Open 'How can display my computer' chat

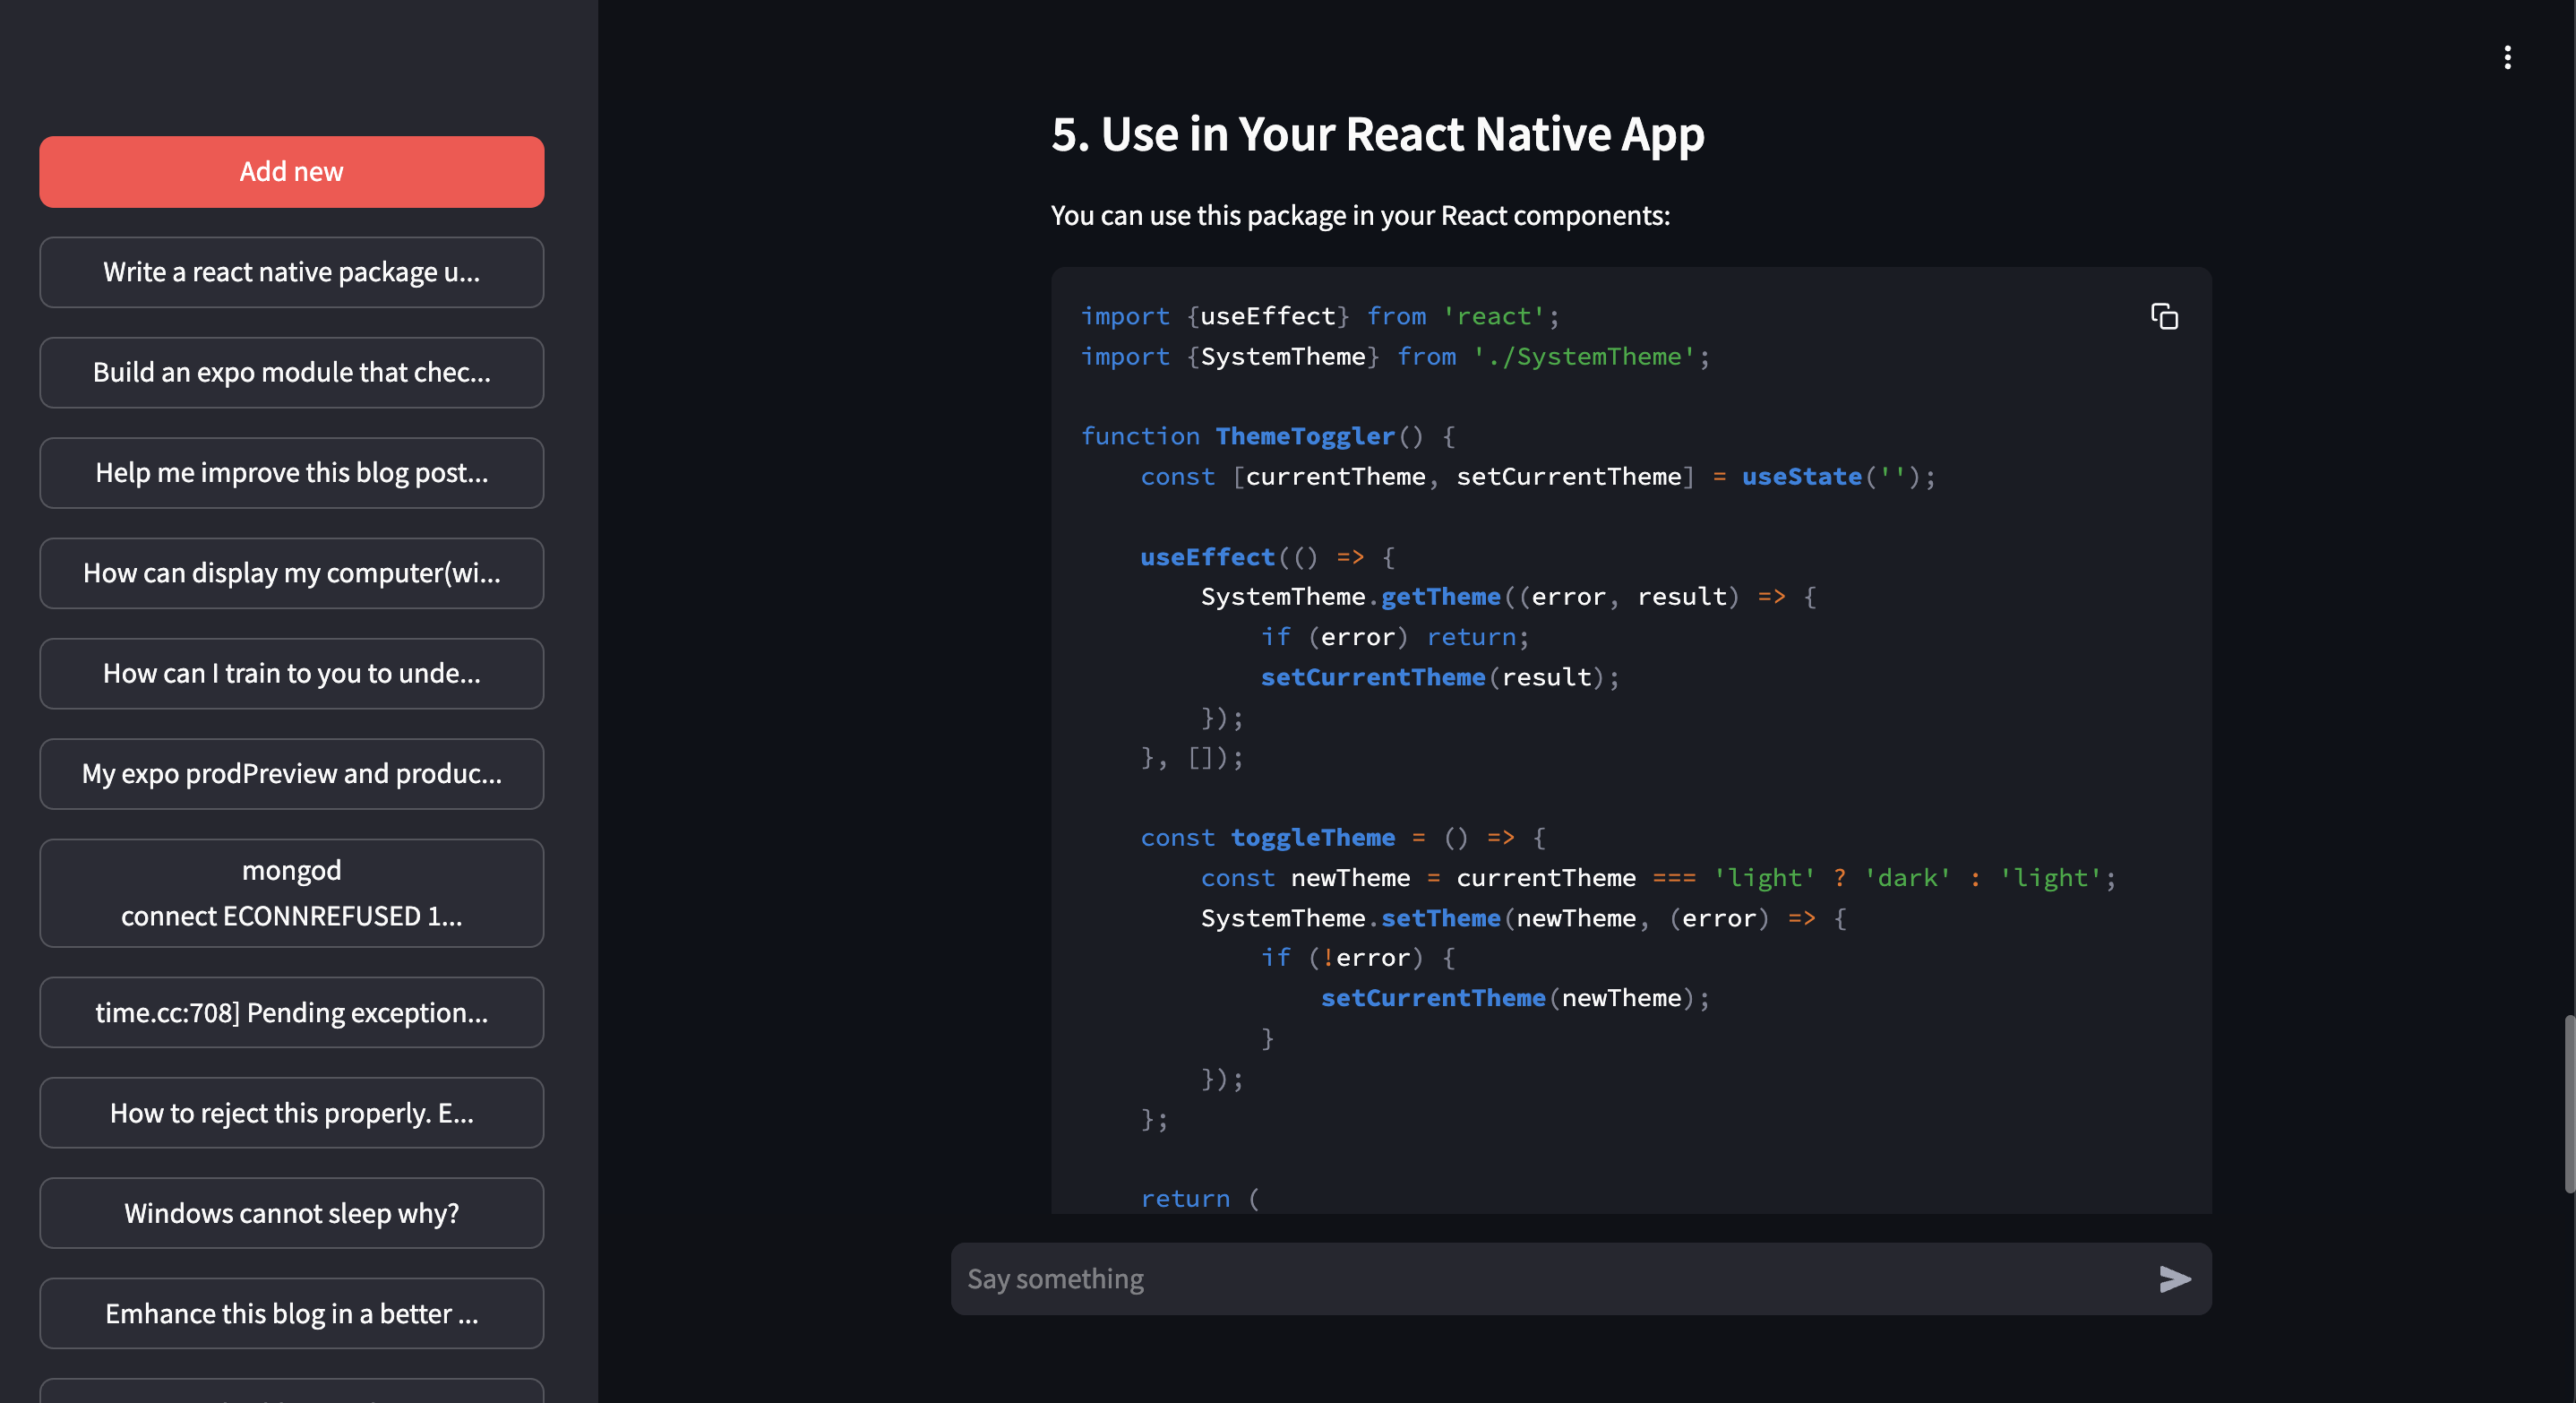[291, 573]
